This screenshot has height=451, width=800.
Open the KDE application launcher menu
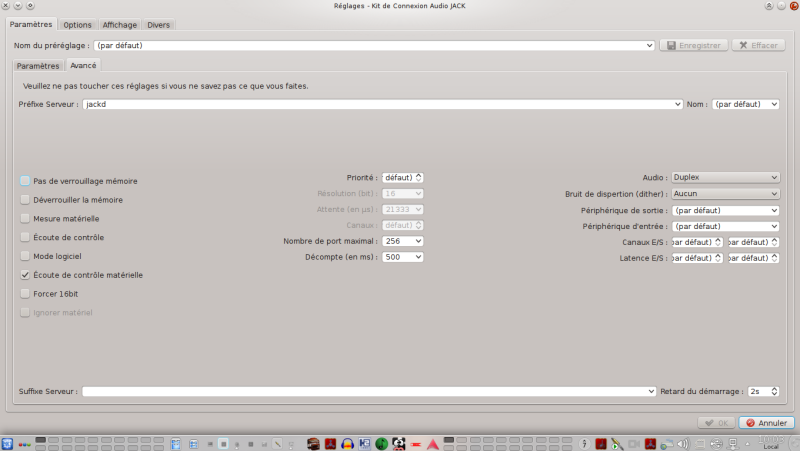[7, 444]
